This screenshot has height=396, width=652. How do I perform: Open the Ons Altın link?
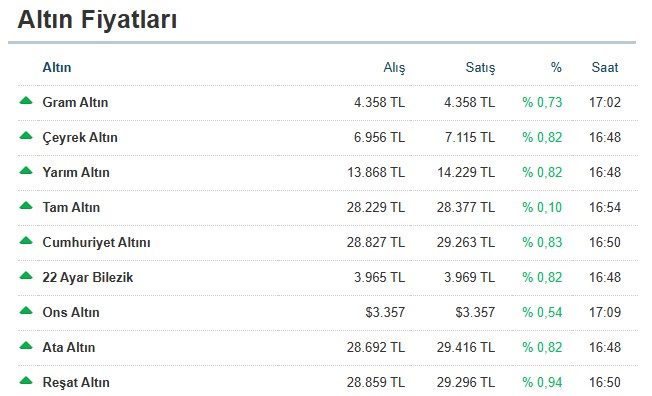(71, 312)
